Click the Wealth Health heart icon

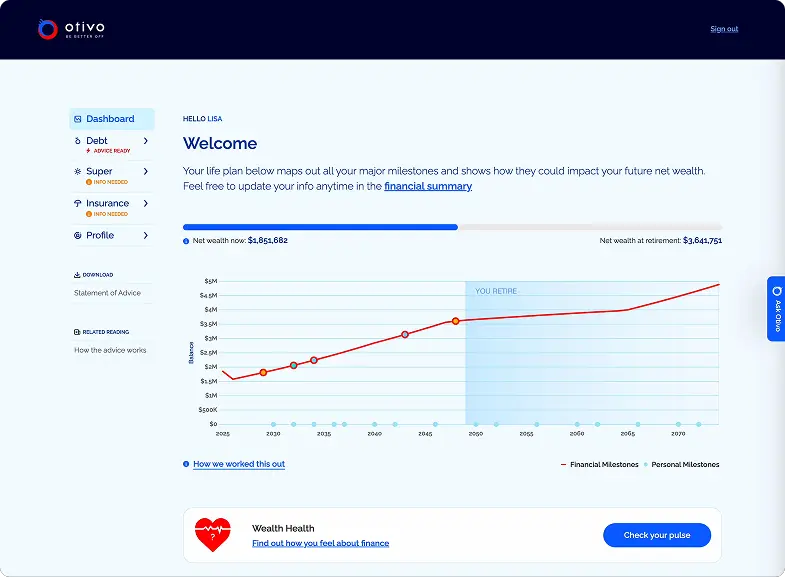click(x=212, y=535)
